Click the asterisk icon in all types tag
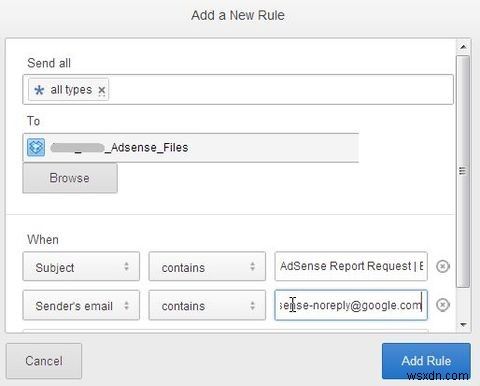 pos(39,90)
